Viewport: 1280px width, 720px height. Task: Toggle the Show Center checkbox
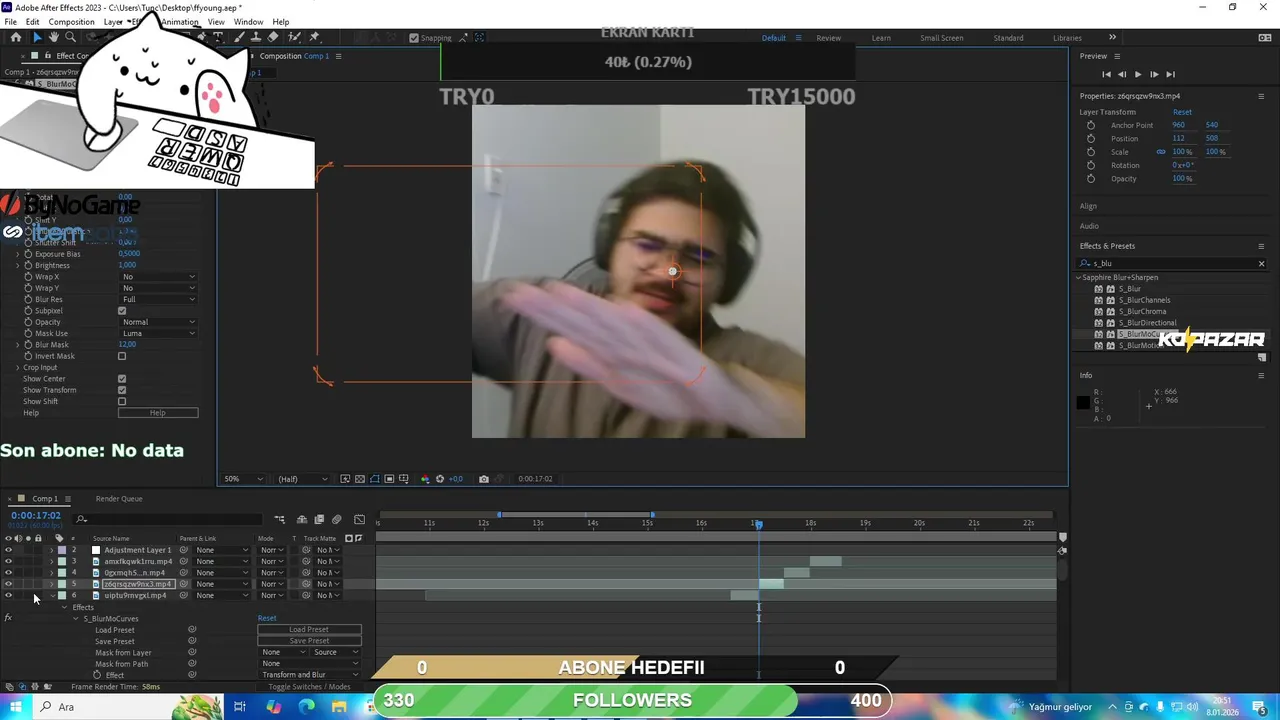coord(122,379)
